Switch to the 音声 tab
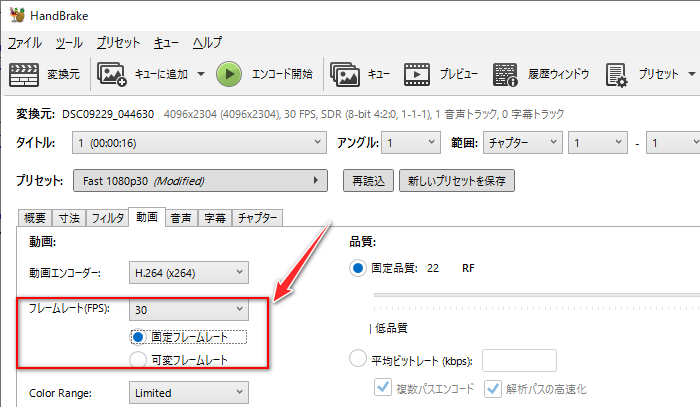Image resolution: width=700 pixels, height=407 pixels. pyautogui.click(x=181, y=218)
